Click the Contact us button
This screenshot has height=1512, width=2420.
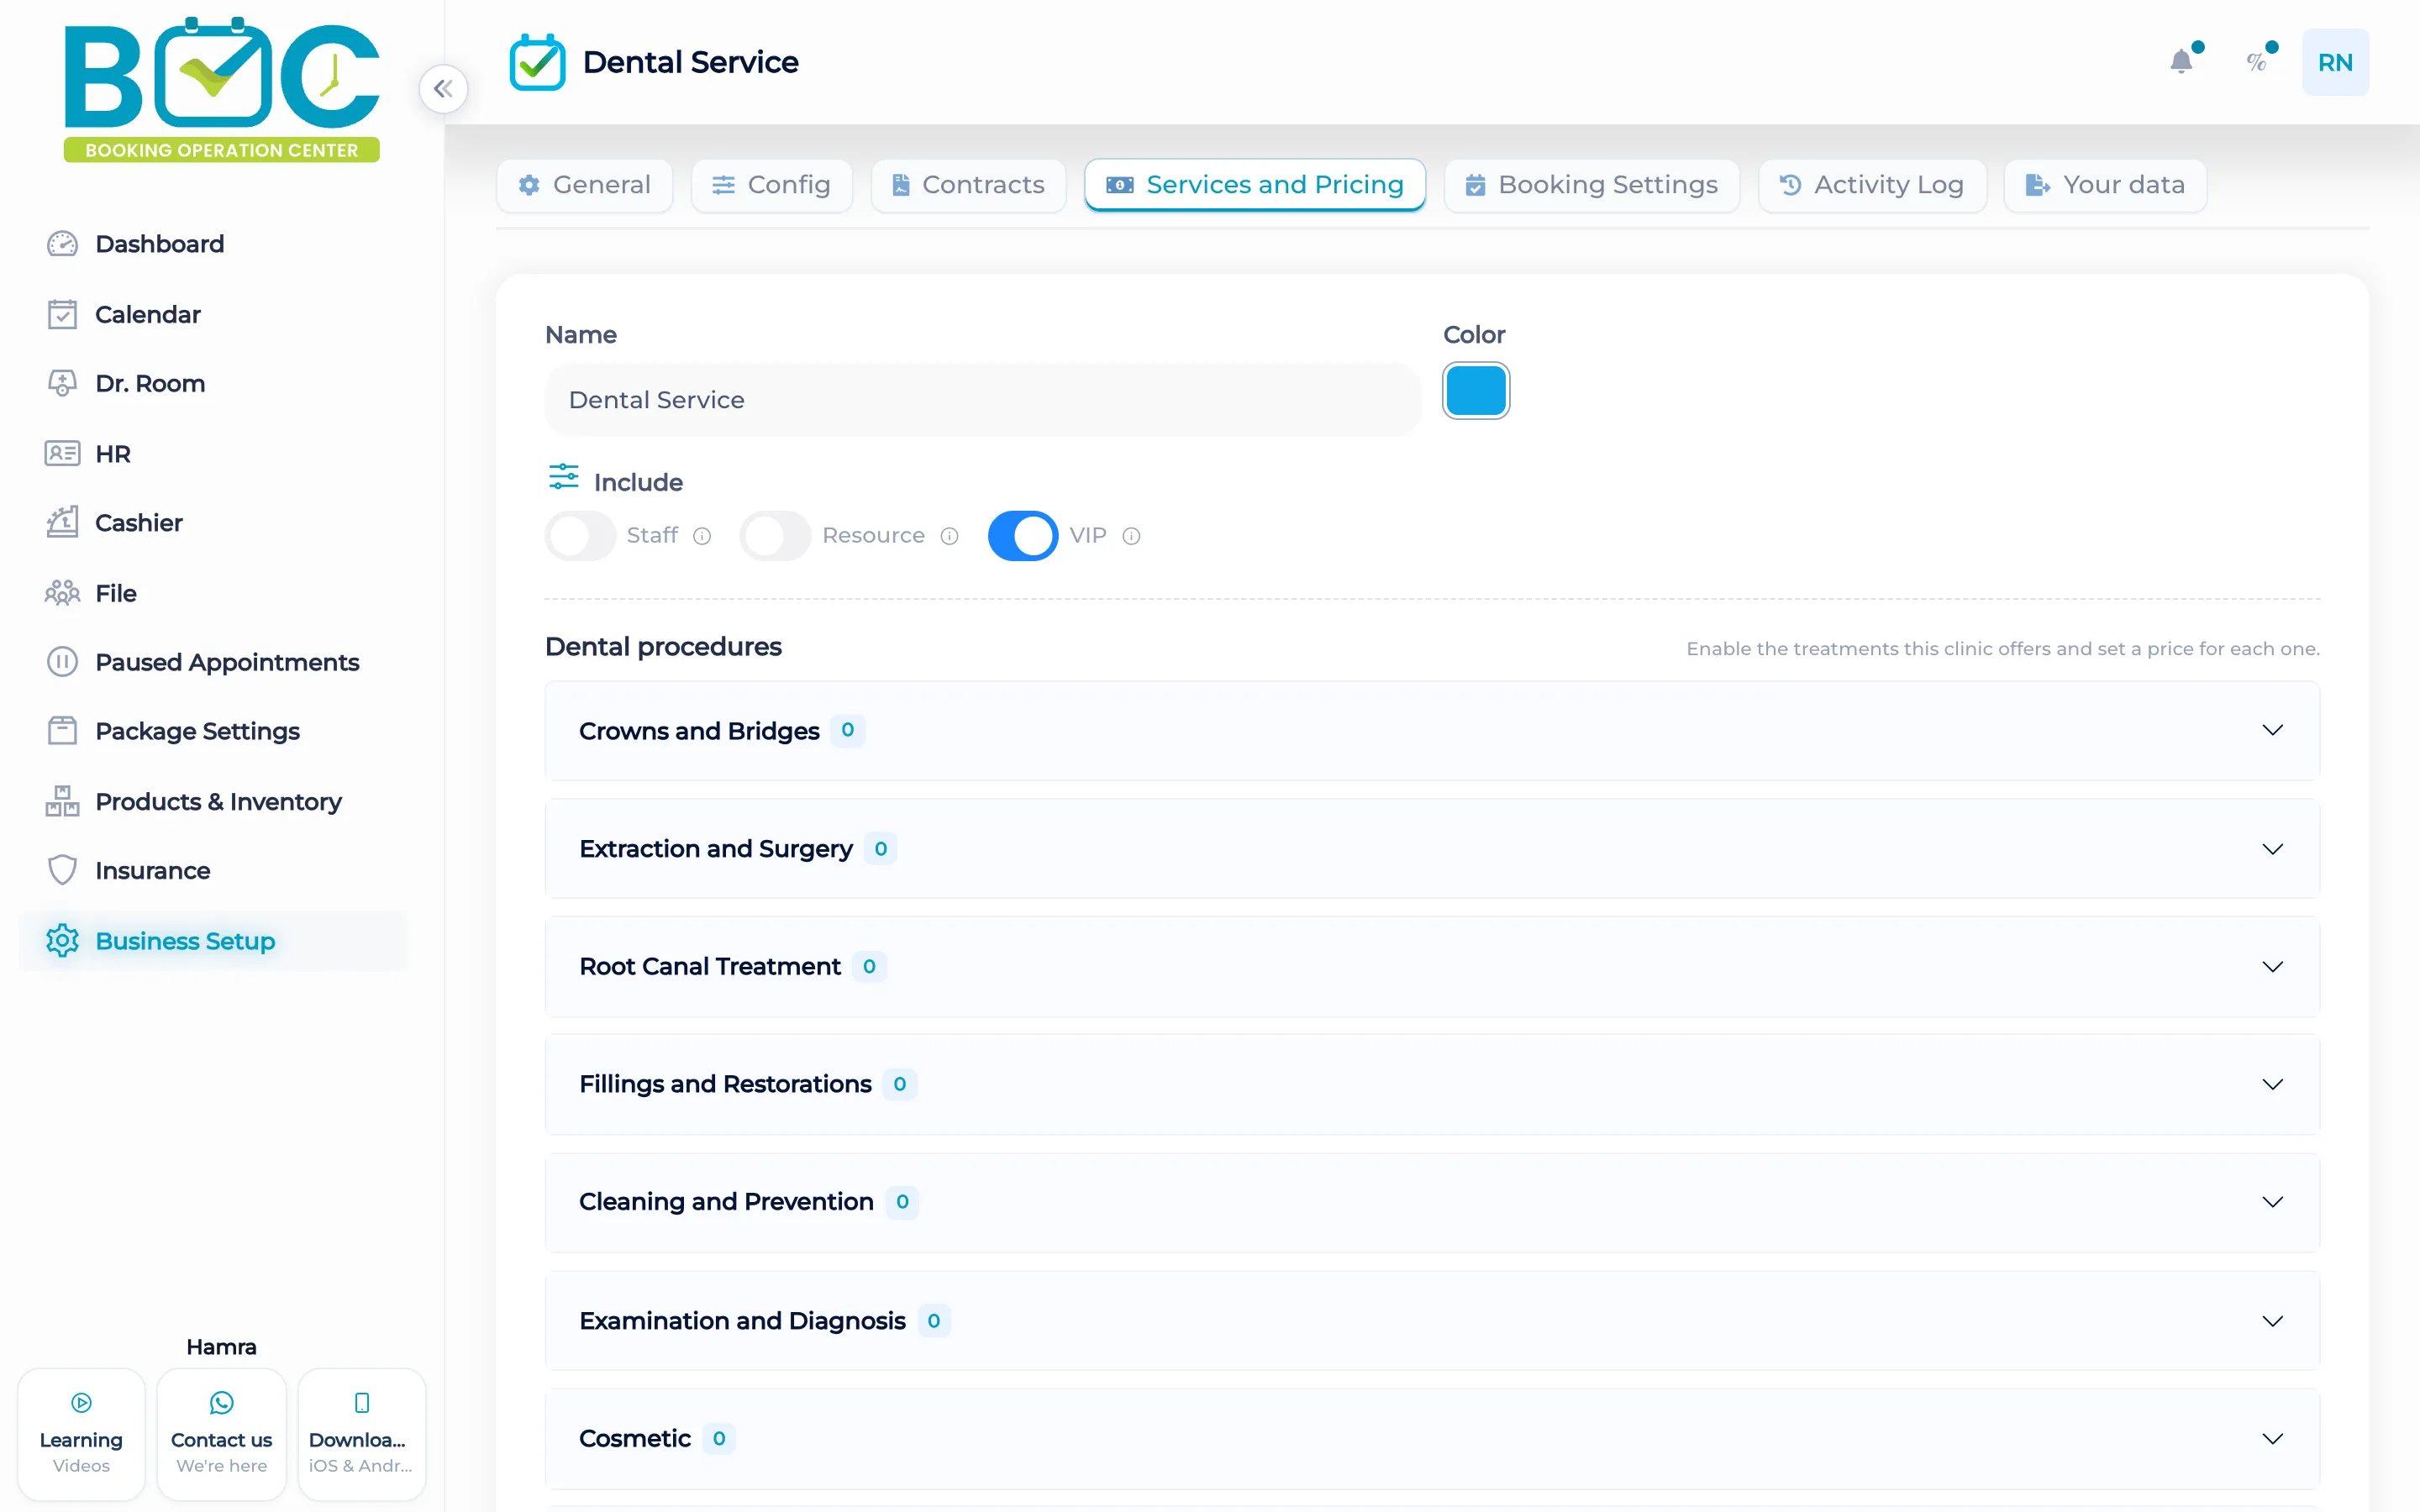(221, 1434)
